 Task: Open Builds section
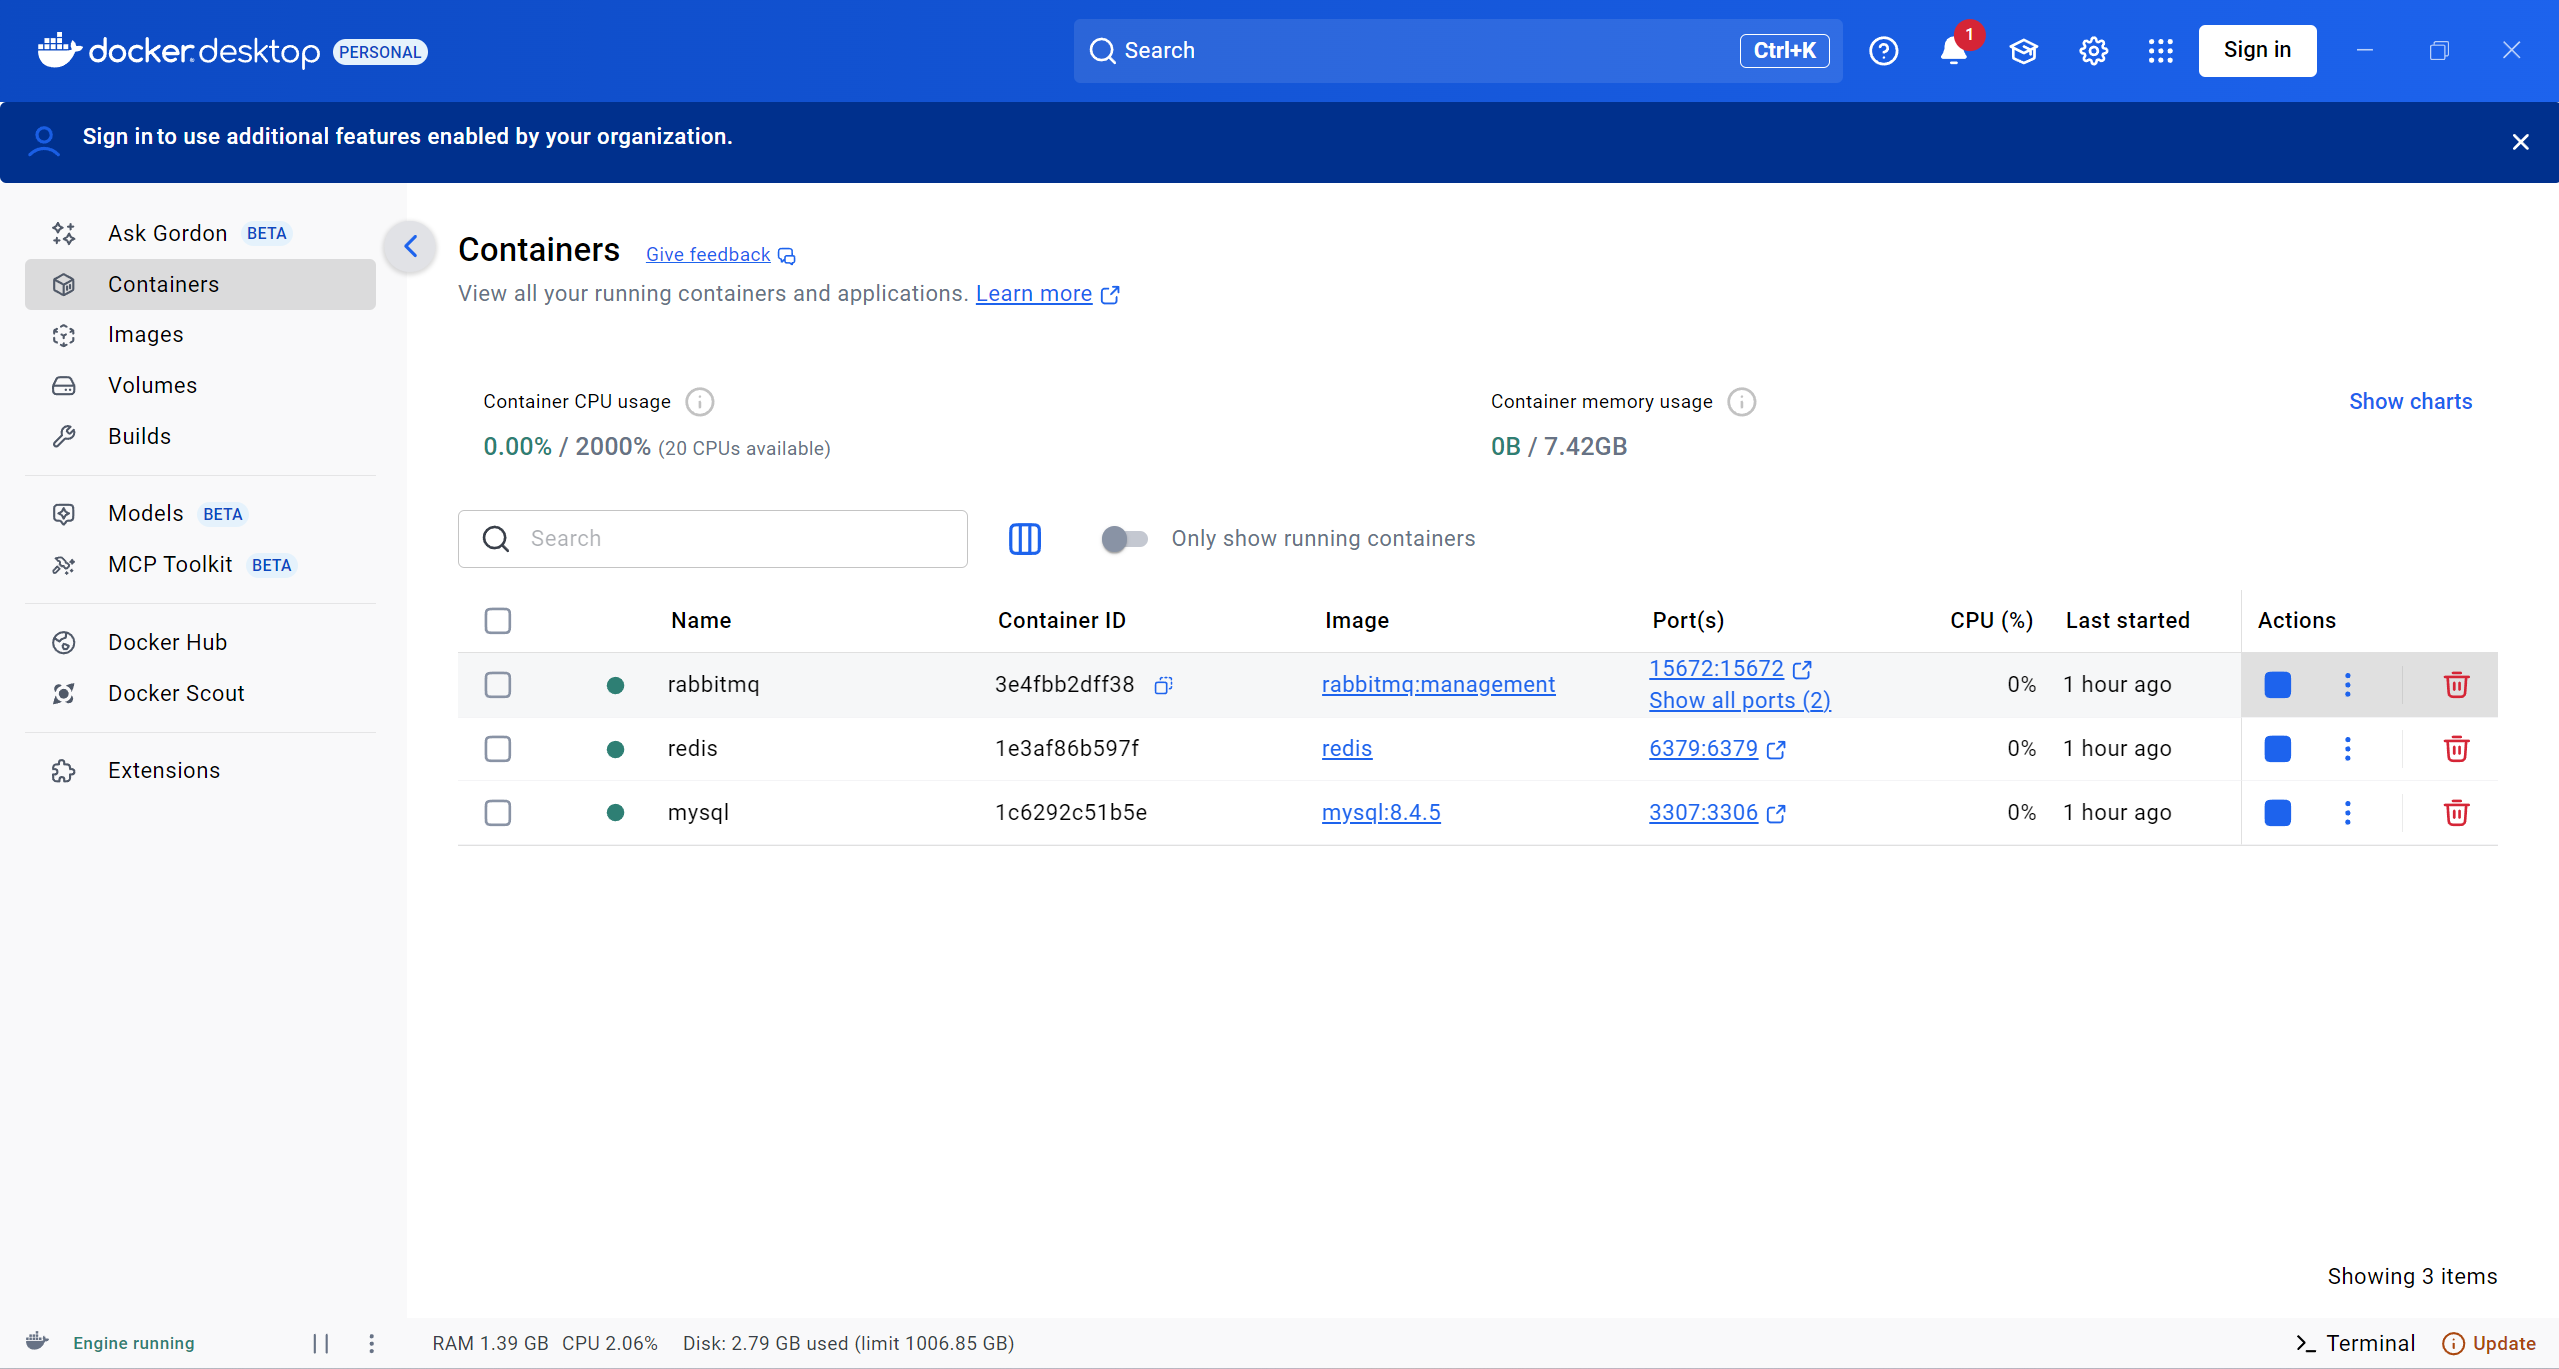point(200,437)
